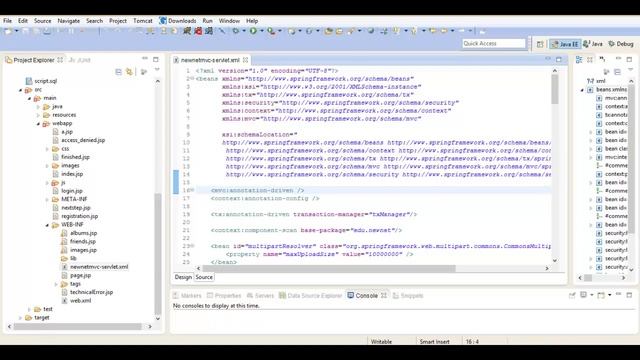
Task: Close the newnetmvc-servlet.xml editor tab
Action: tap(245, 60)
